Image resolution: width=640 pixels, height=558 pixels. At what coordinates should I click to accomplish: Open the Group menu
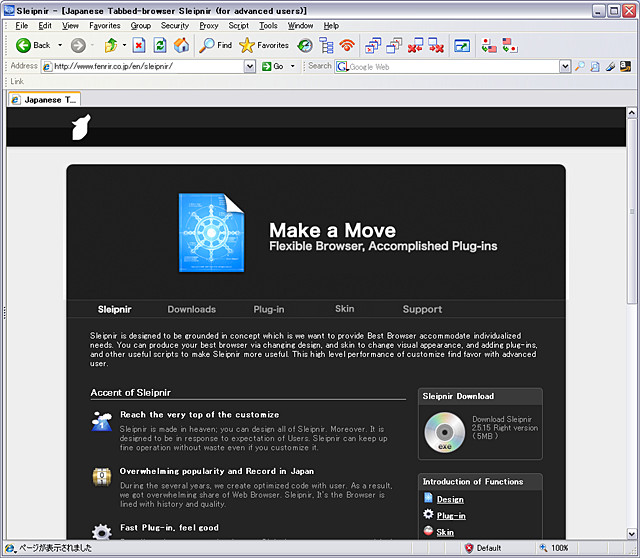(141, 26)
